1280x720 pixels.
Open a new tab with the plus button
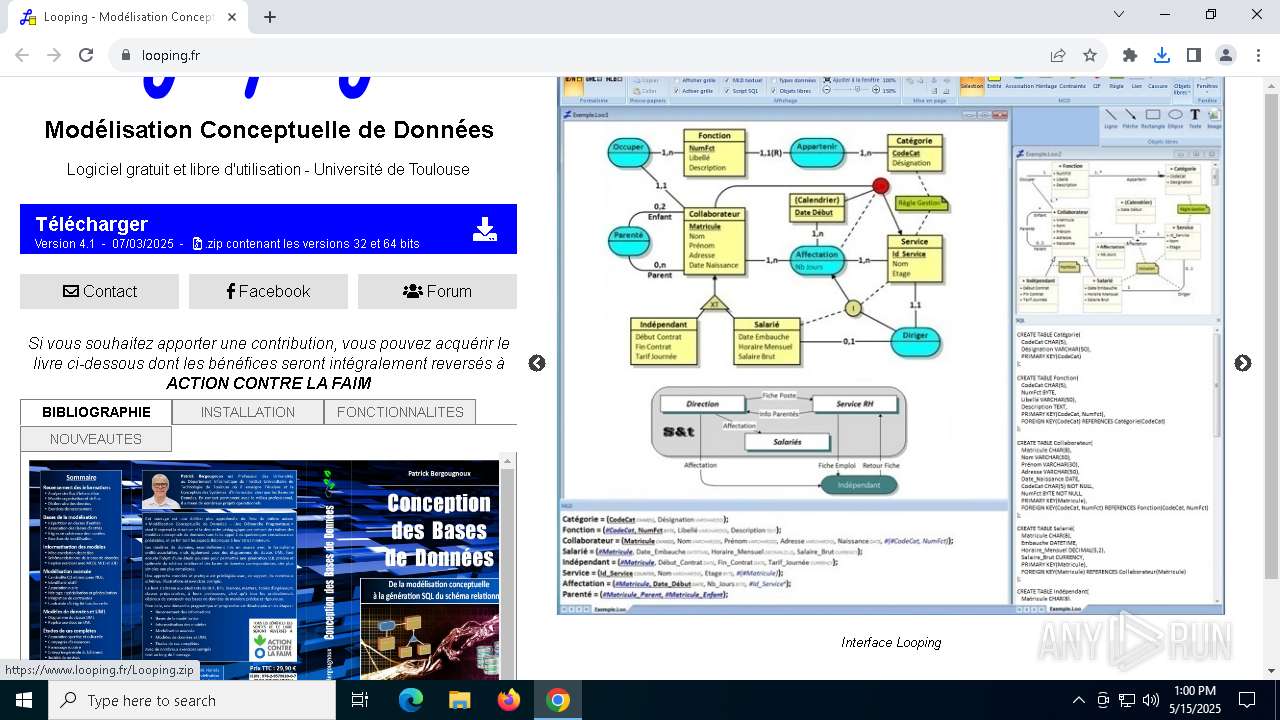pos(270,17)
